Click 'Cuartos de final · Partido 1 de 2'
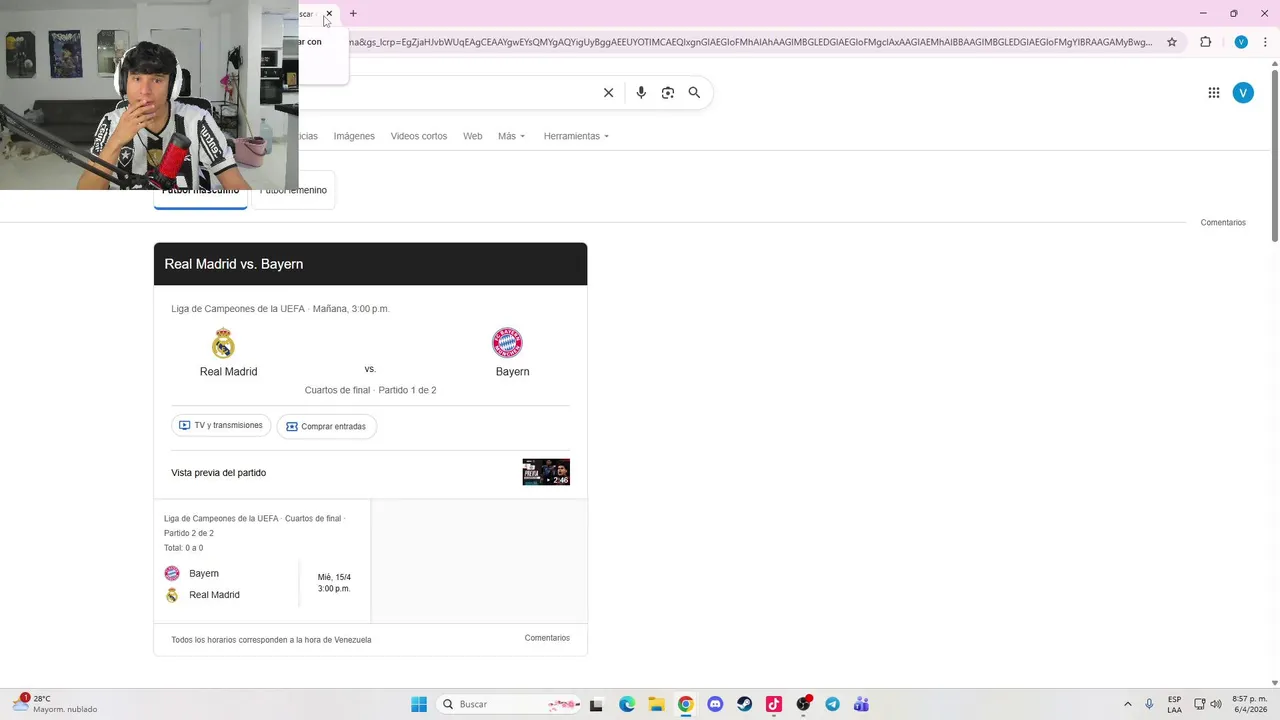Screen dimensions: 1280x720 coord(370,390)
